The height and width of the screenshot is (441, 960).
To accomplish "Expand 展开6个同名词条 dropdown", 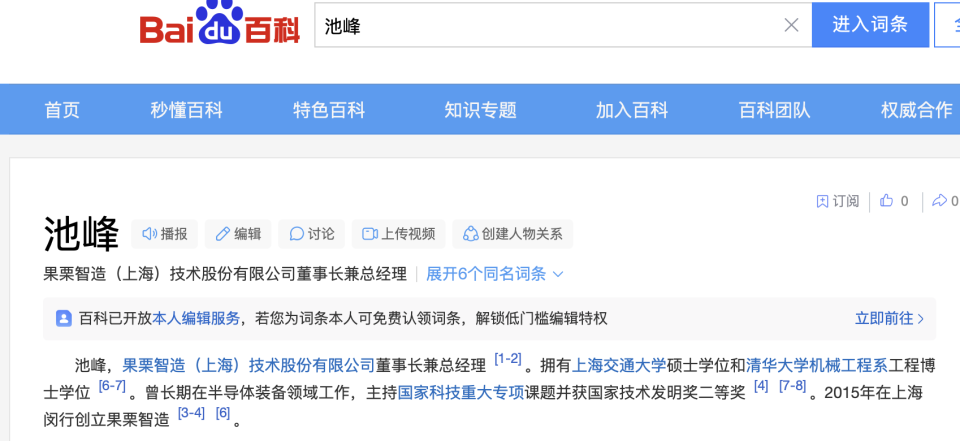I will coord(495,274).
